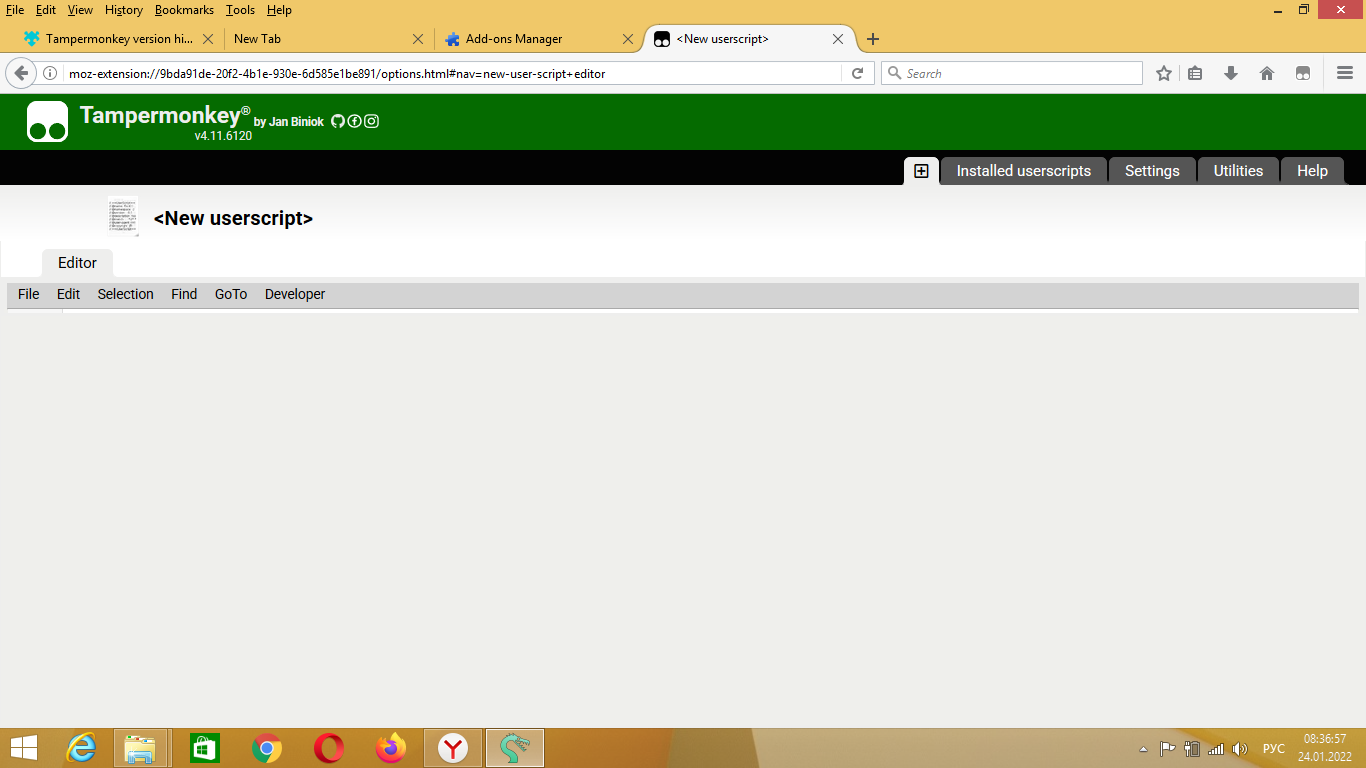This screenshot has height=768, width=1366.
Task: Go back with browser back arrow
Action: [x=20, y=73]
